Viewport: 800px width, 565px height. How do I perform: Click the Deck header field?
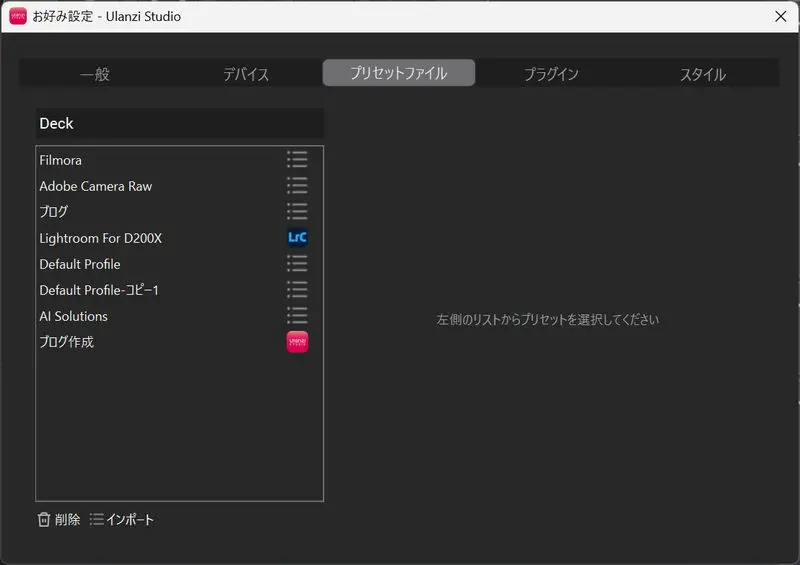(180, 124)
